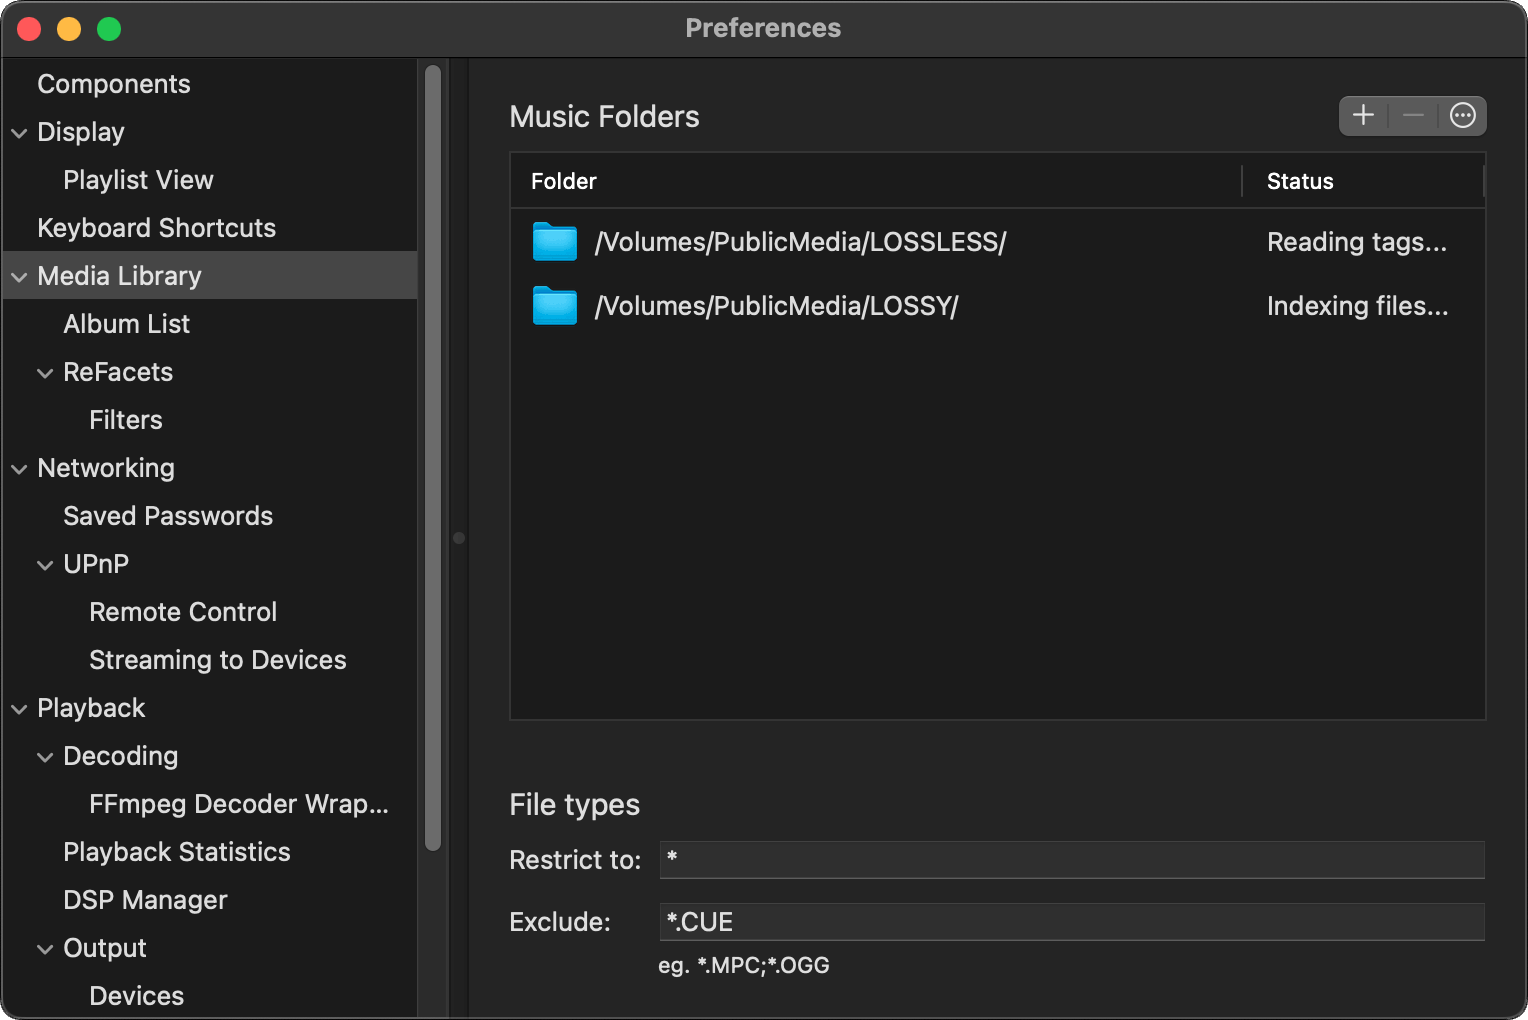1528x1020 pixels.
Task: Collapse the Networking section chevron
Action: [x=19, y=469]
